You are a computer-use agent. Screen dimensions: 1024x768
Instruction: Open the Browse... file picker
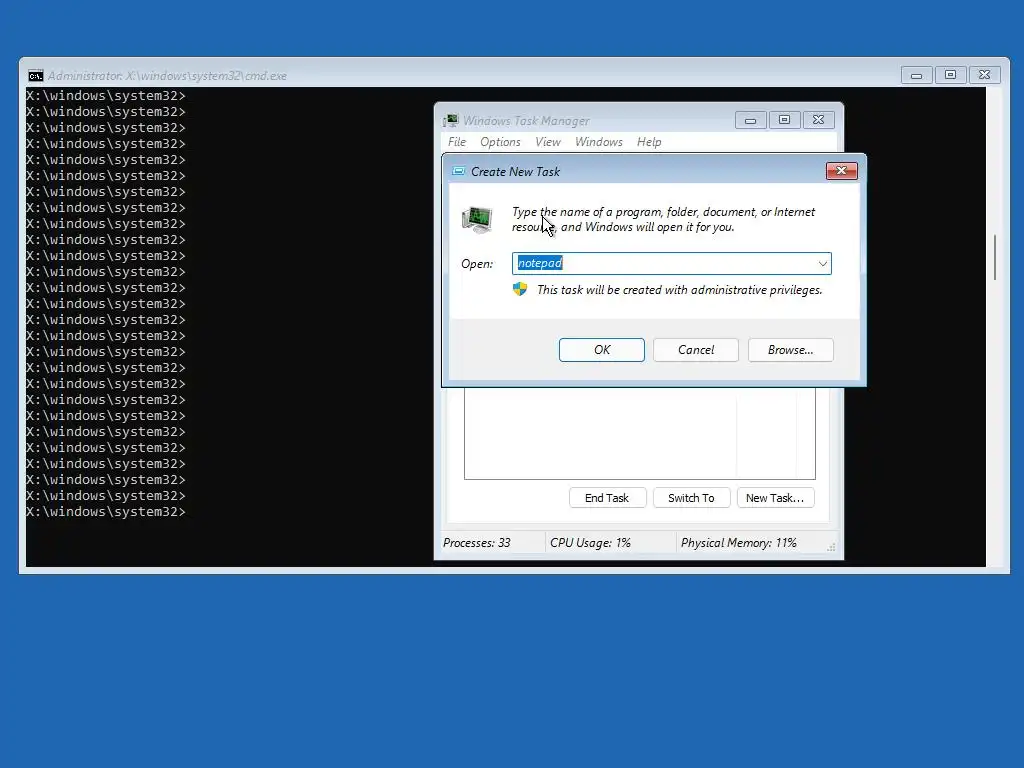click(x=790, y=349)
